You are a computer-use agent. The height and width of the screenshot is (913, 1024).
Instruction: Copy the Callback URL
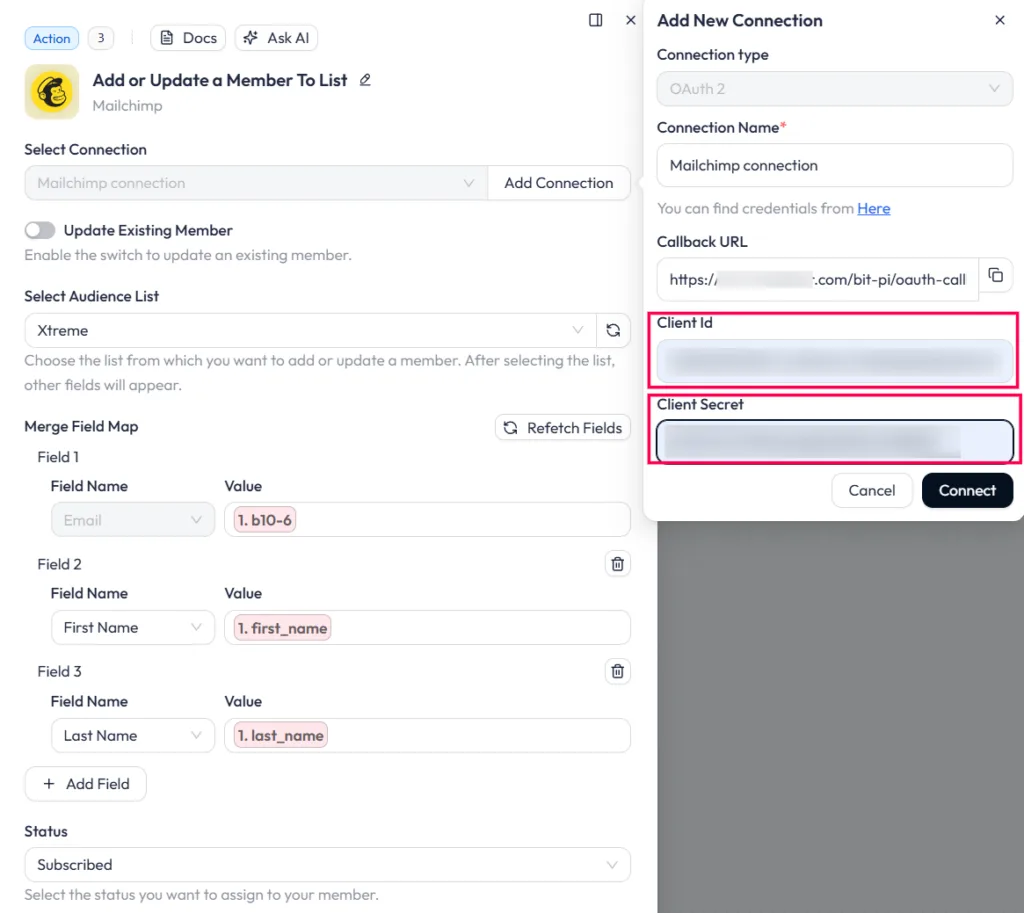tap(995, 276)
